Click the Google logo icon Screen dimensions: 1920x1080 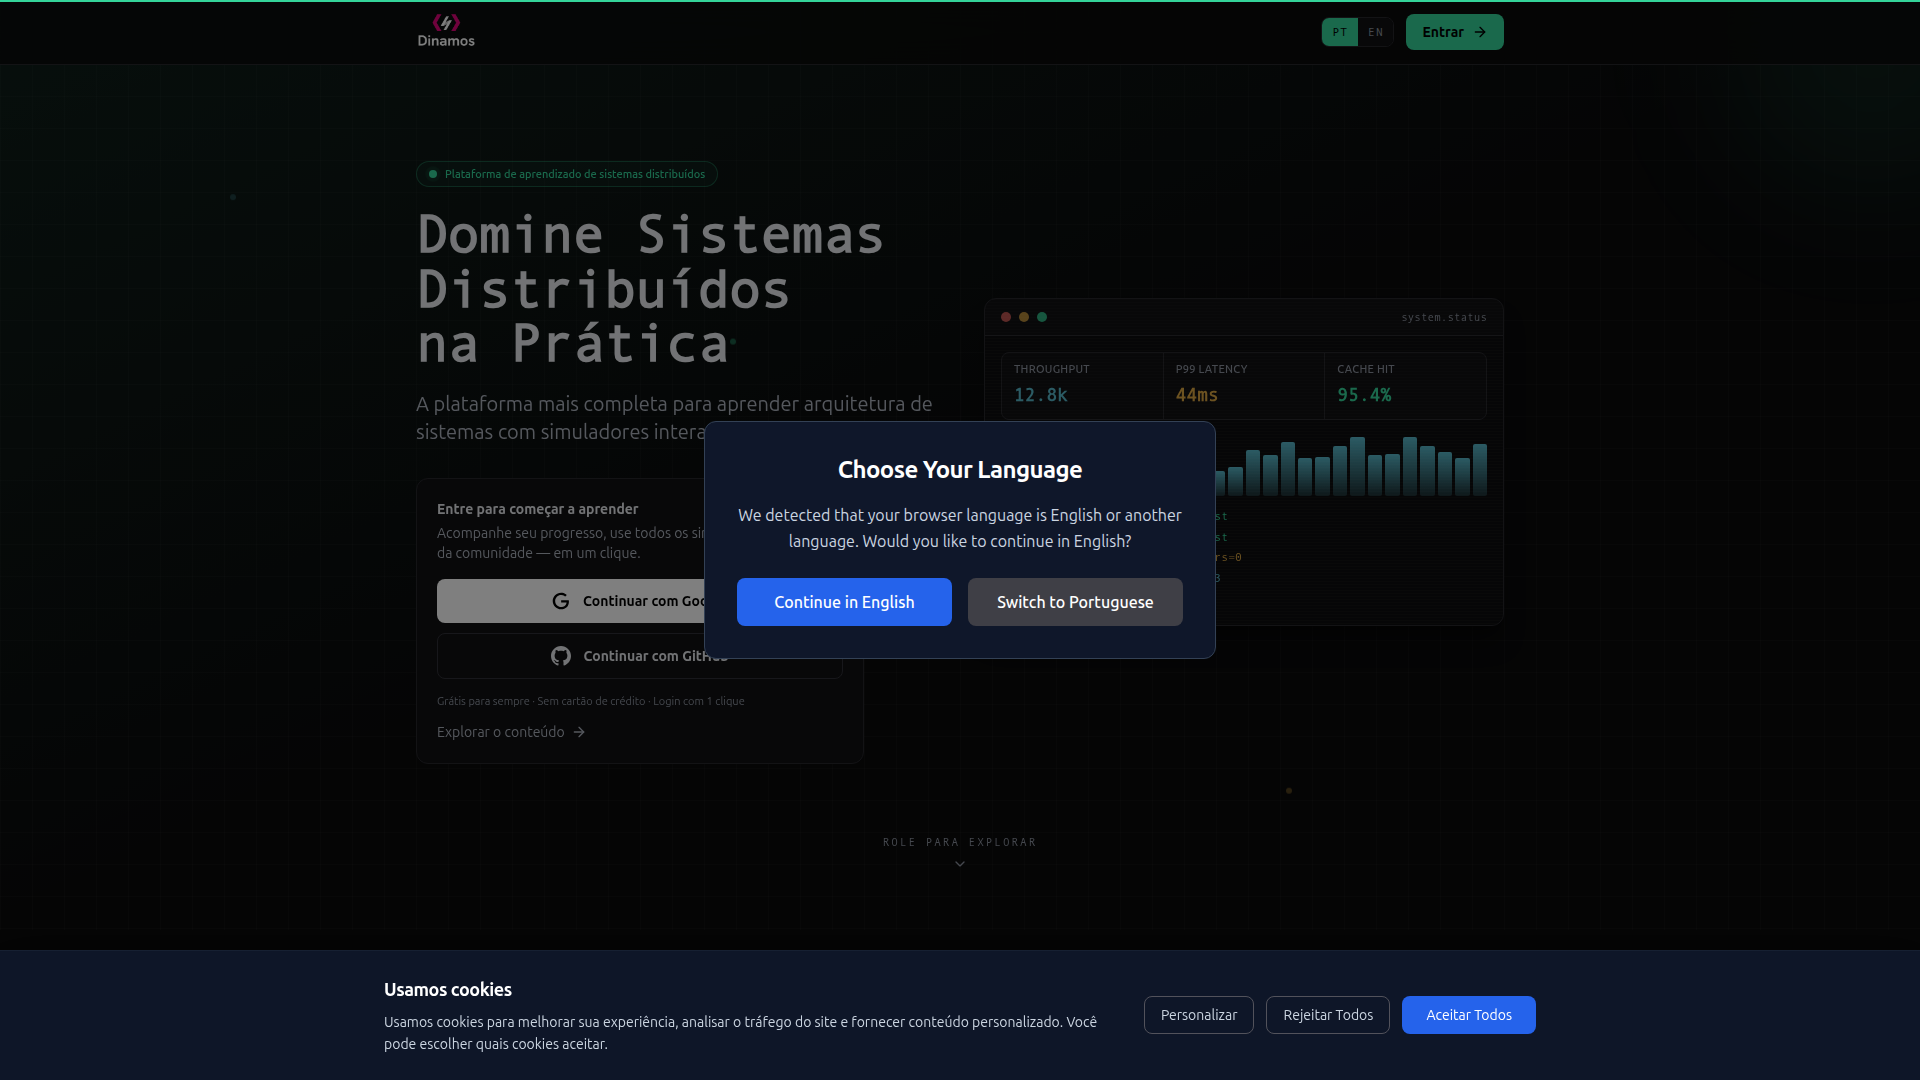coord(561,601)
